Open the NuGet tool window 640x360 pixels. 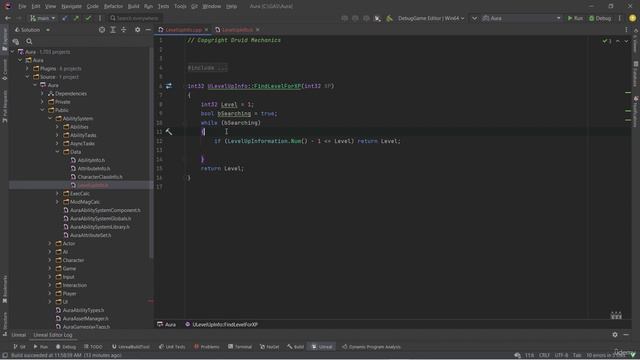270,347
